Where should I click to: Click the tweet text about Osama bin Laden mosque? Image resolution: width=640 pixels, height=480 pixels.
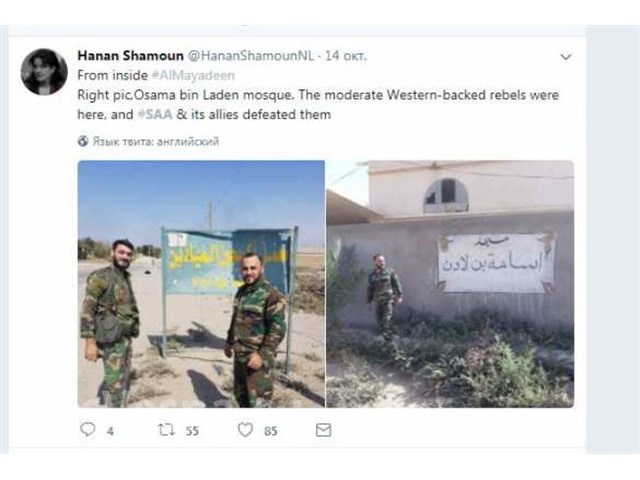pyautogui.click(x=318, y=104)
